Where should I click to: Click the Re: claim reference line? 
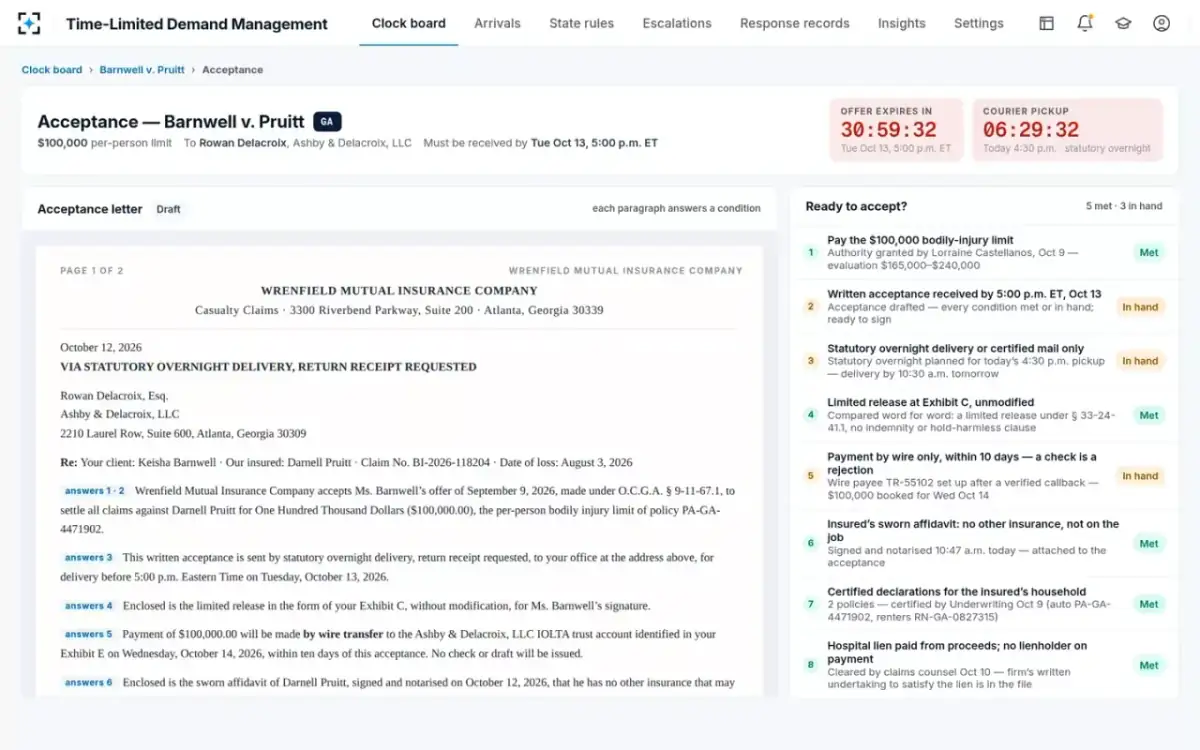[346, 463]
